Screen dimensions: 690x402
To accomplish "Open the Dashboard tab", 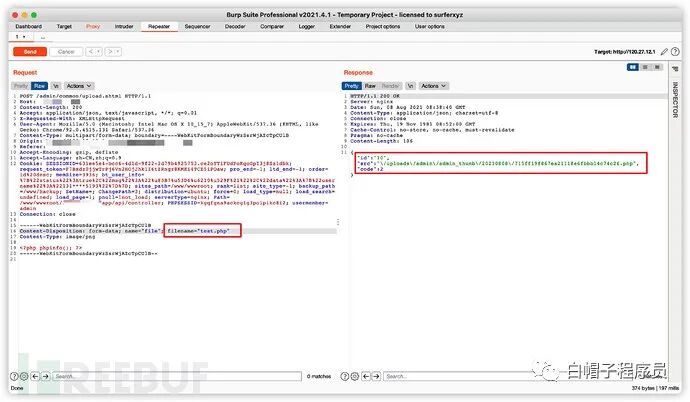I will point(29,26).
